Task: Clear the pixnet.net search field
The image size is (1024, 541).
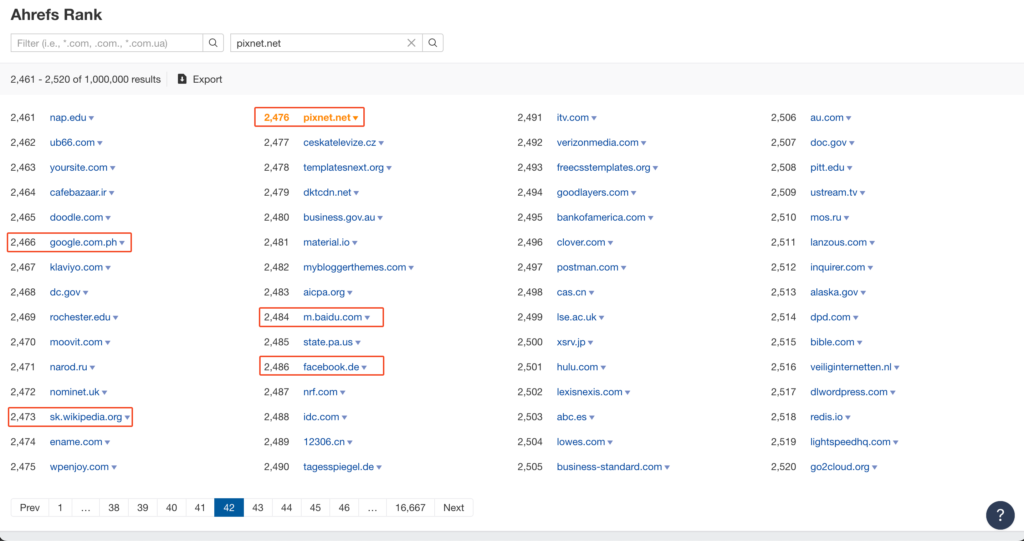Action: click(x=411, y=43)
